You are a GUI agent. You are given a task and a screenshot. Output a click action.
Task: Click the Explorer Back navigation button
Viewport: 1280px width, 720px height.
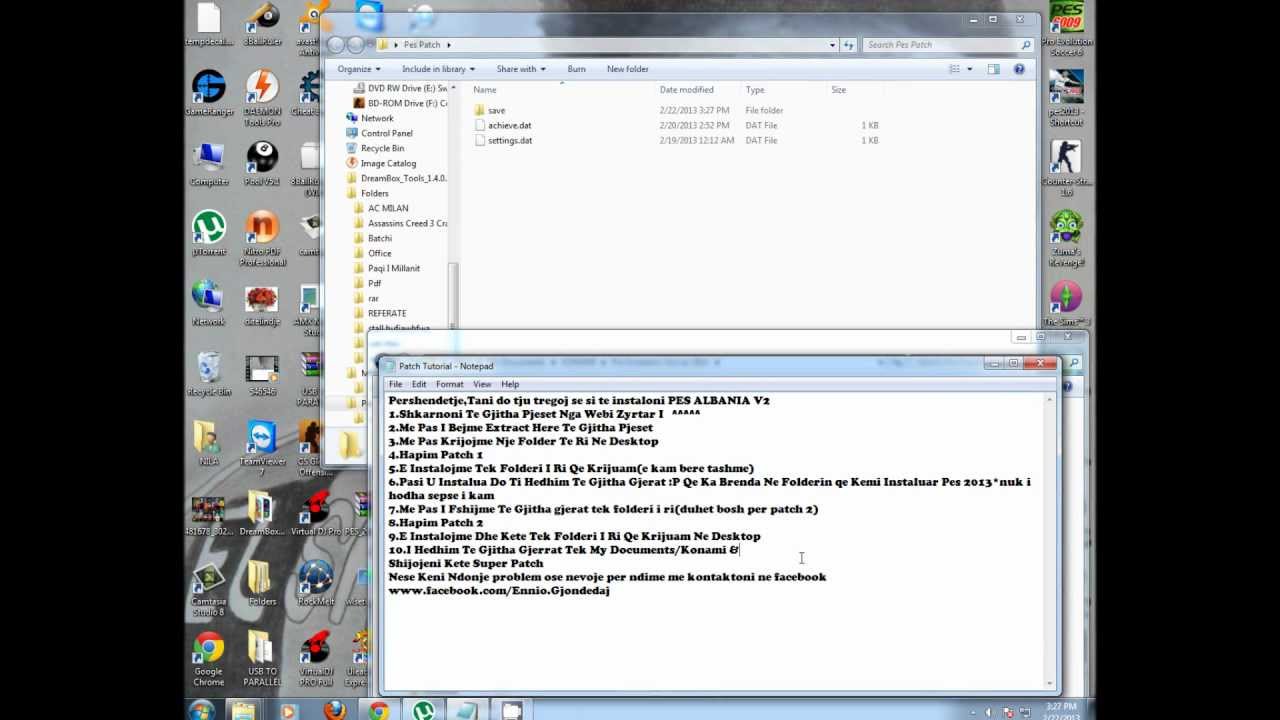click(335, 45)
